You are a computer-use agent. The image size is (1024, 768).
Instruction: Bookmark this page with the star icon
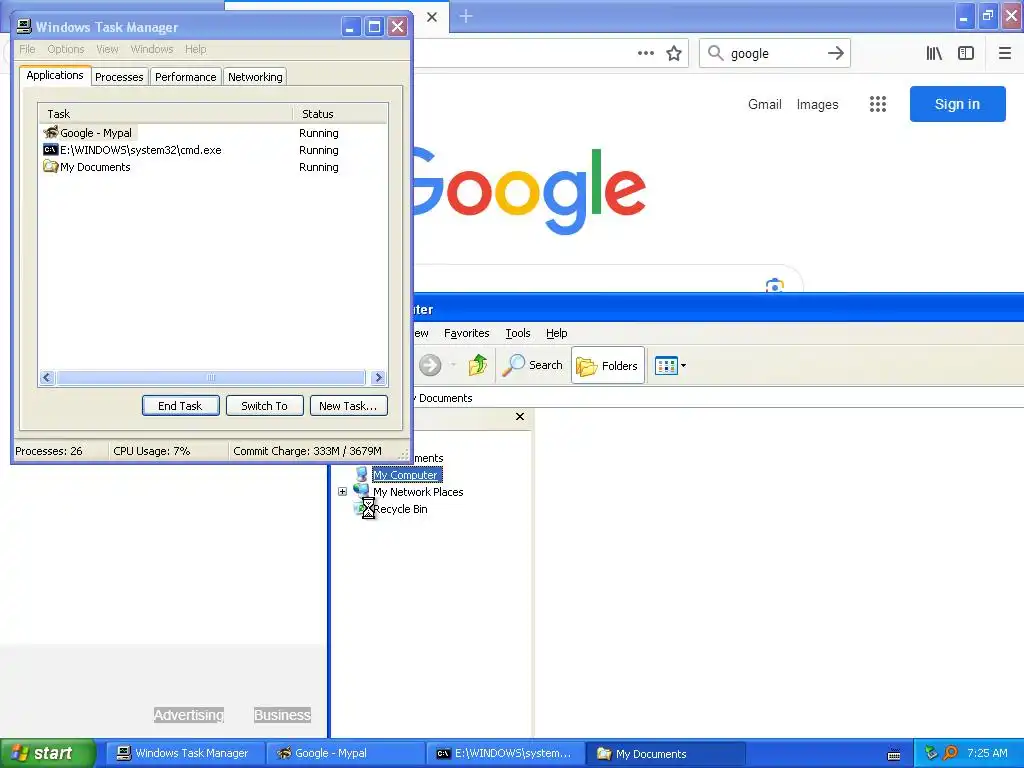click(674, 53)
